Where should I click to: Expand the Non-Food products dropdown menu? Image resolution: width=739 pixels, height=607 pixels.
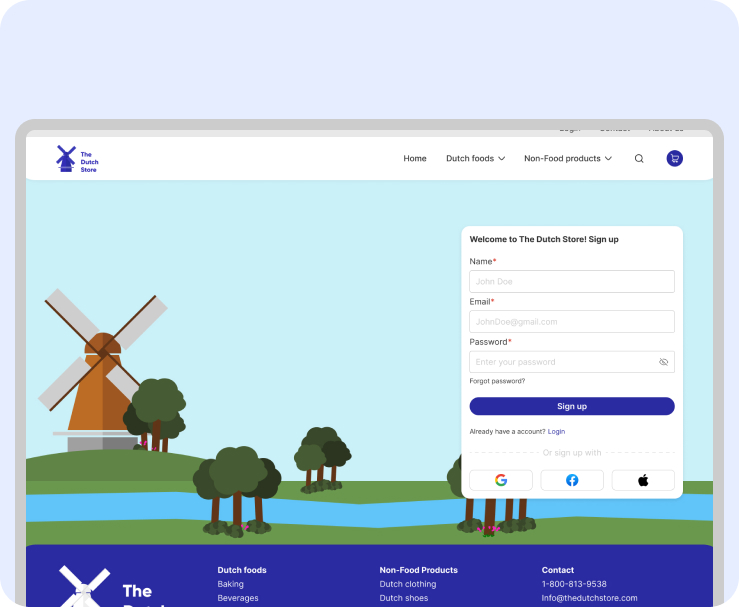567,159
